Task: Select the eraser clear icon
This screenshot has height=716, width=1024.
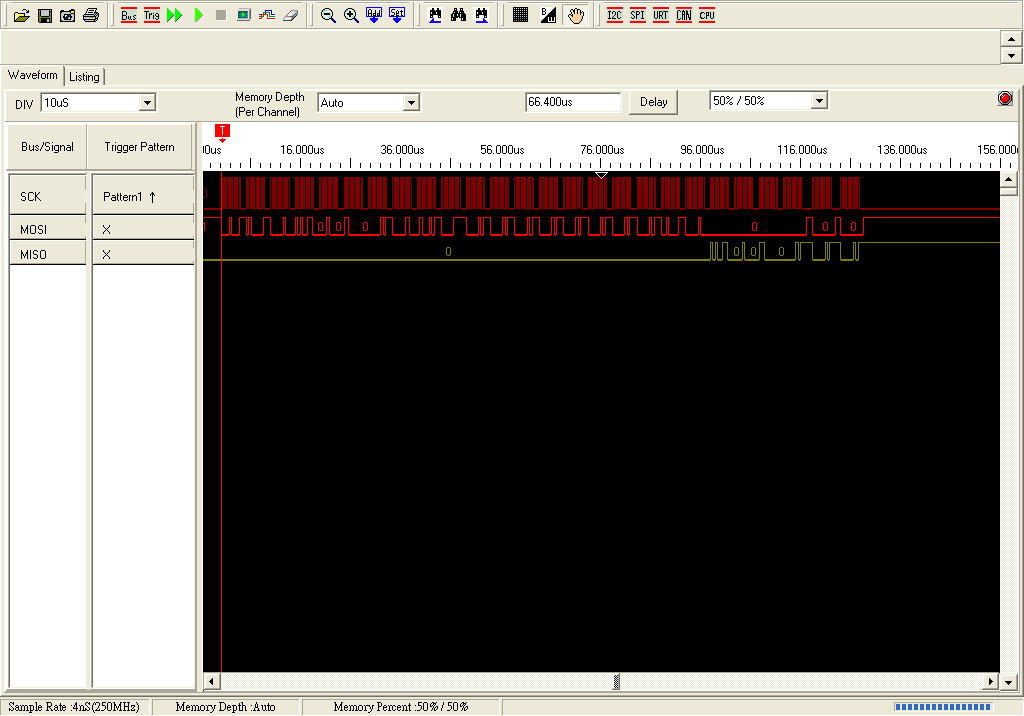Action: (290, 16)
